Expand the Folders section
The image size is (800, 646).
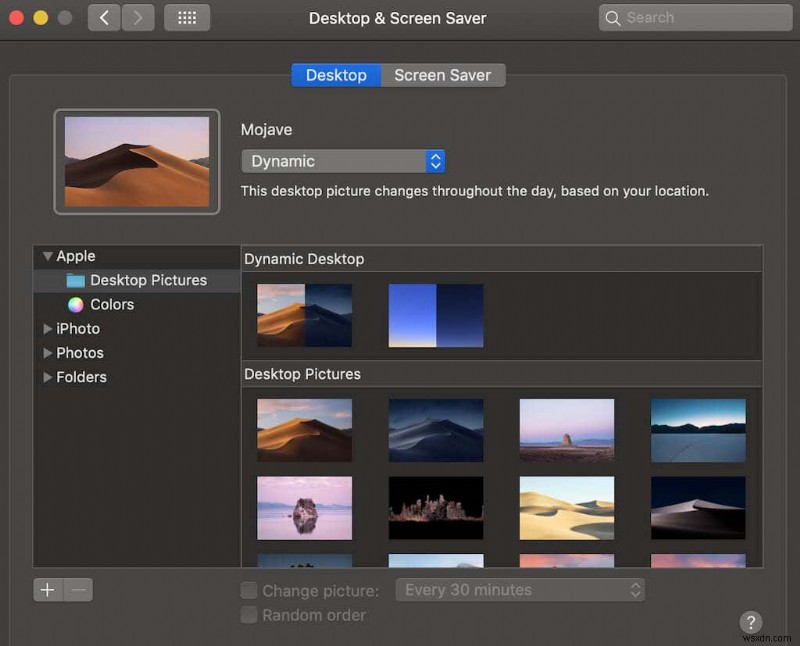click(x=47, y=377)
